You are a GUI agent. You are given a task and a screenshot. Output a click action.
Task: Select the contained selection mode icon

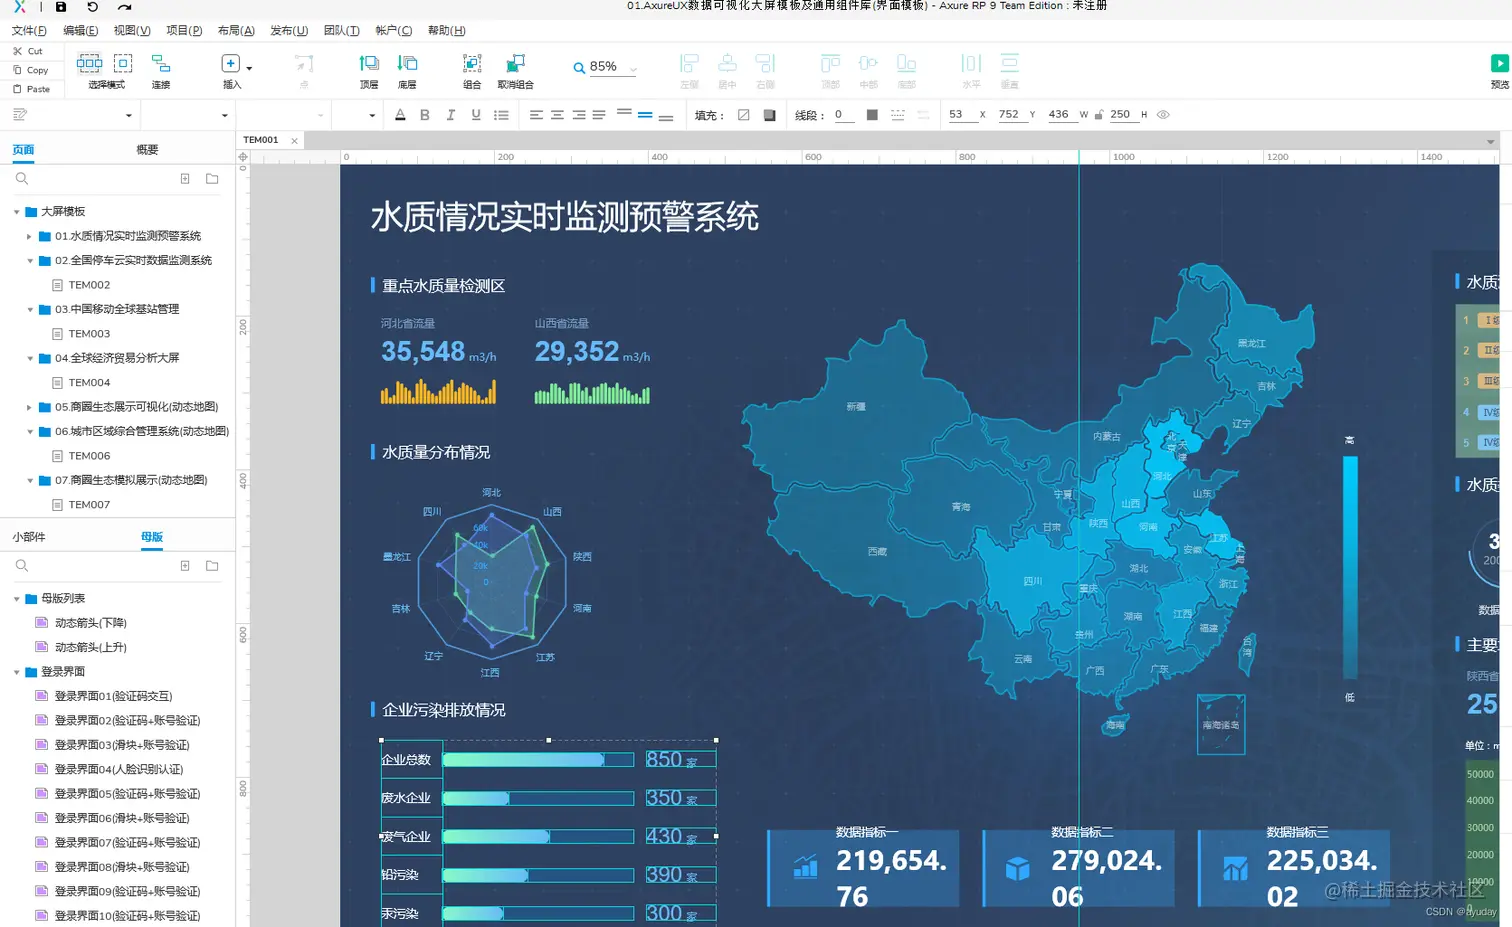[x=123, y=63]
